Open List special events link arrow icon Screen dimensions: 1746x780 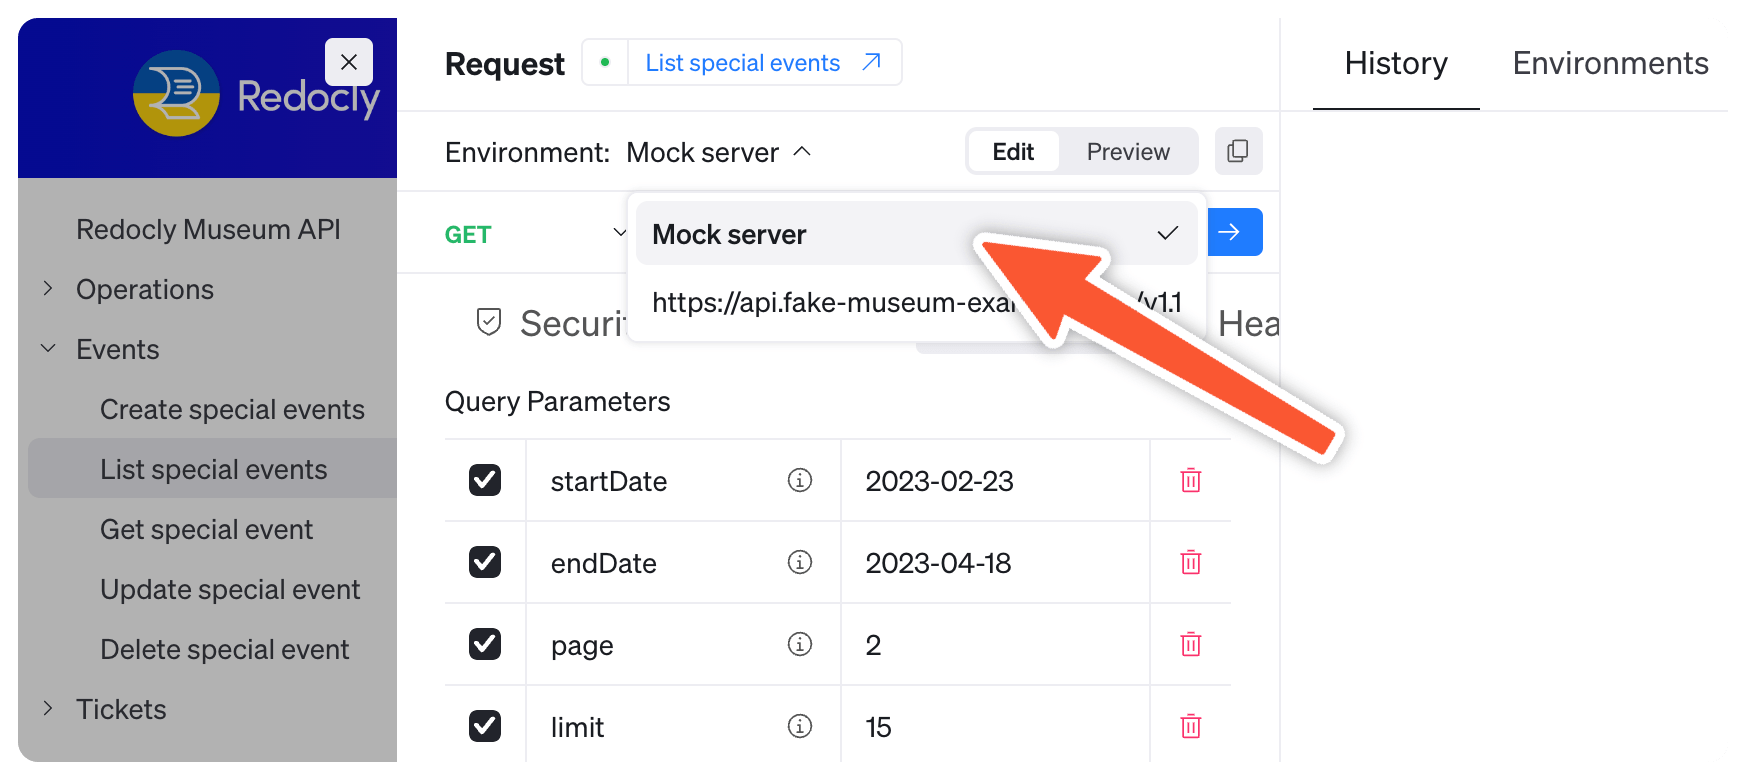[x=872, y=62]
